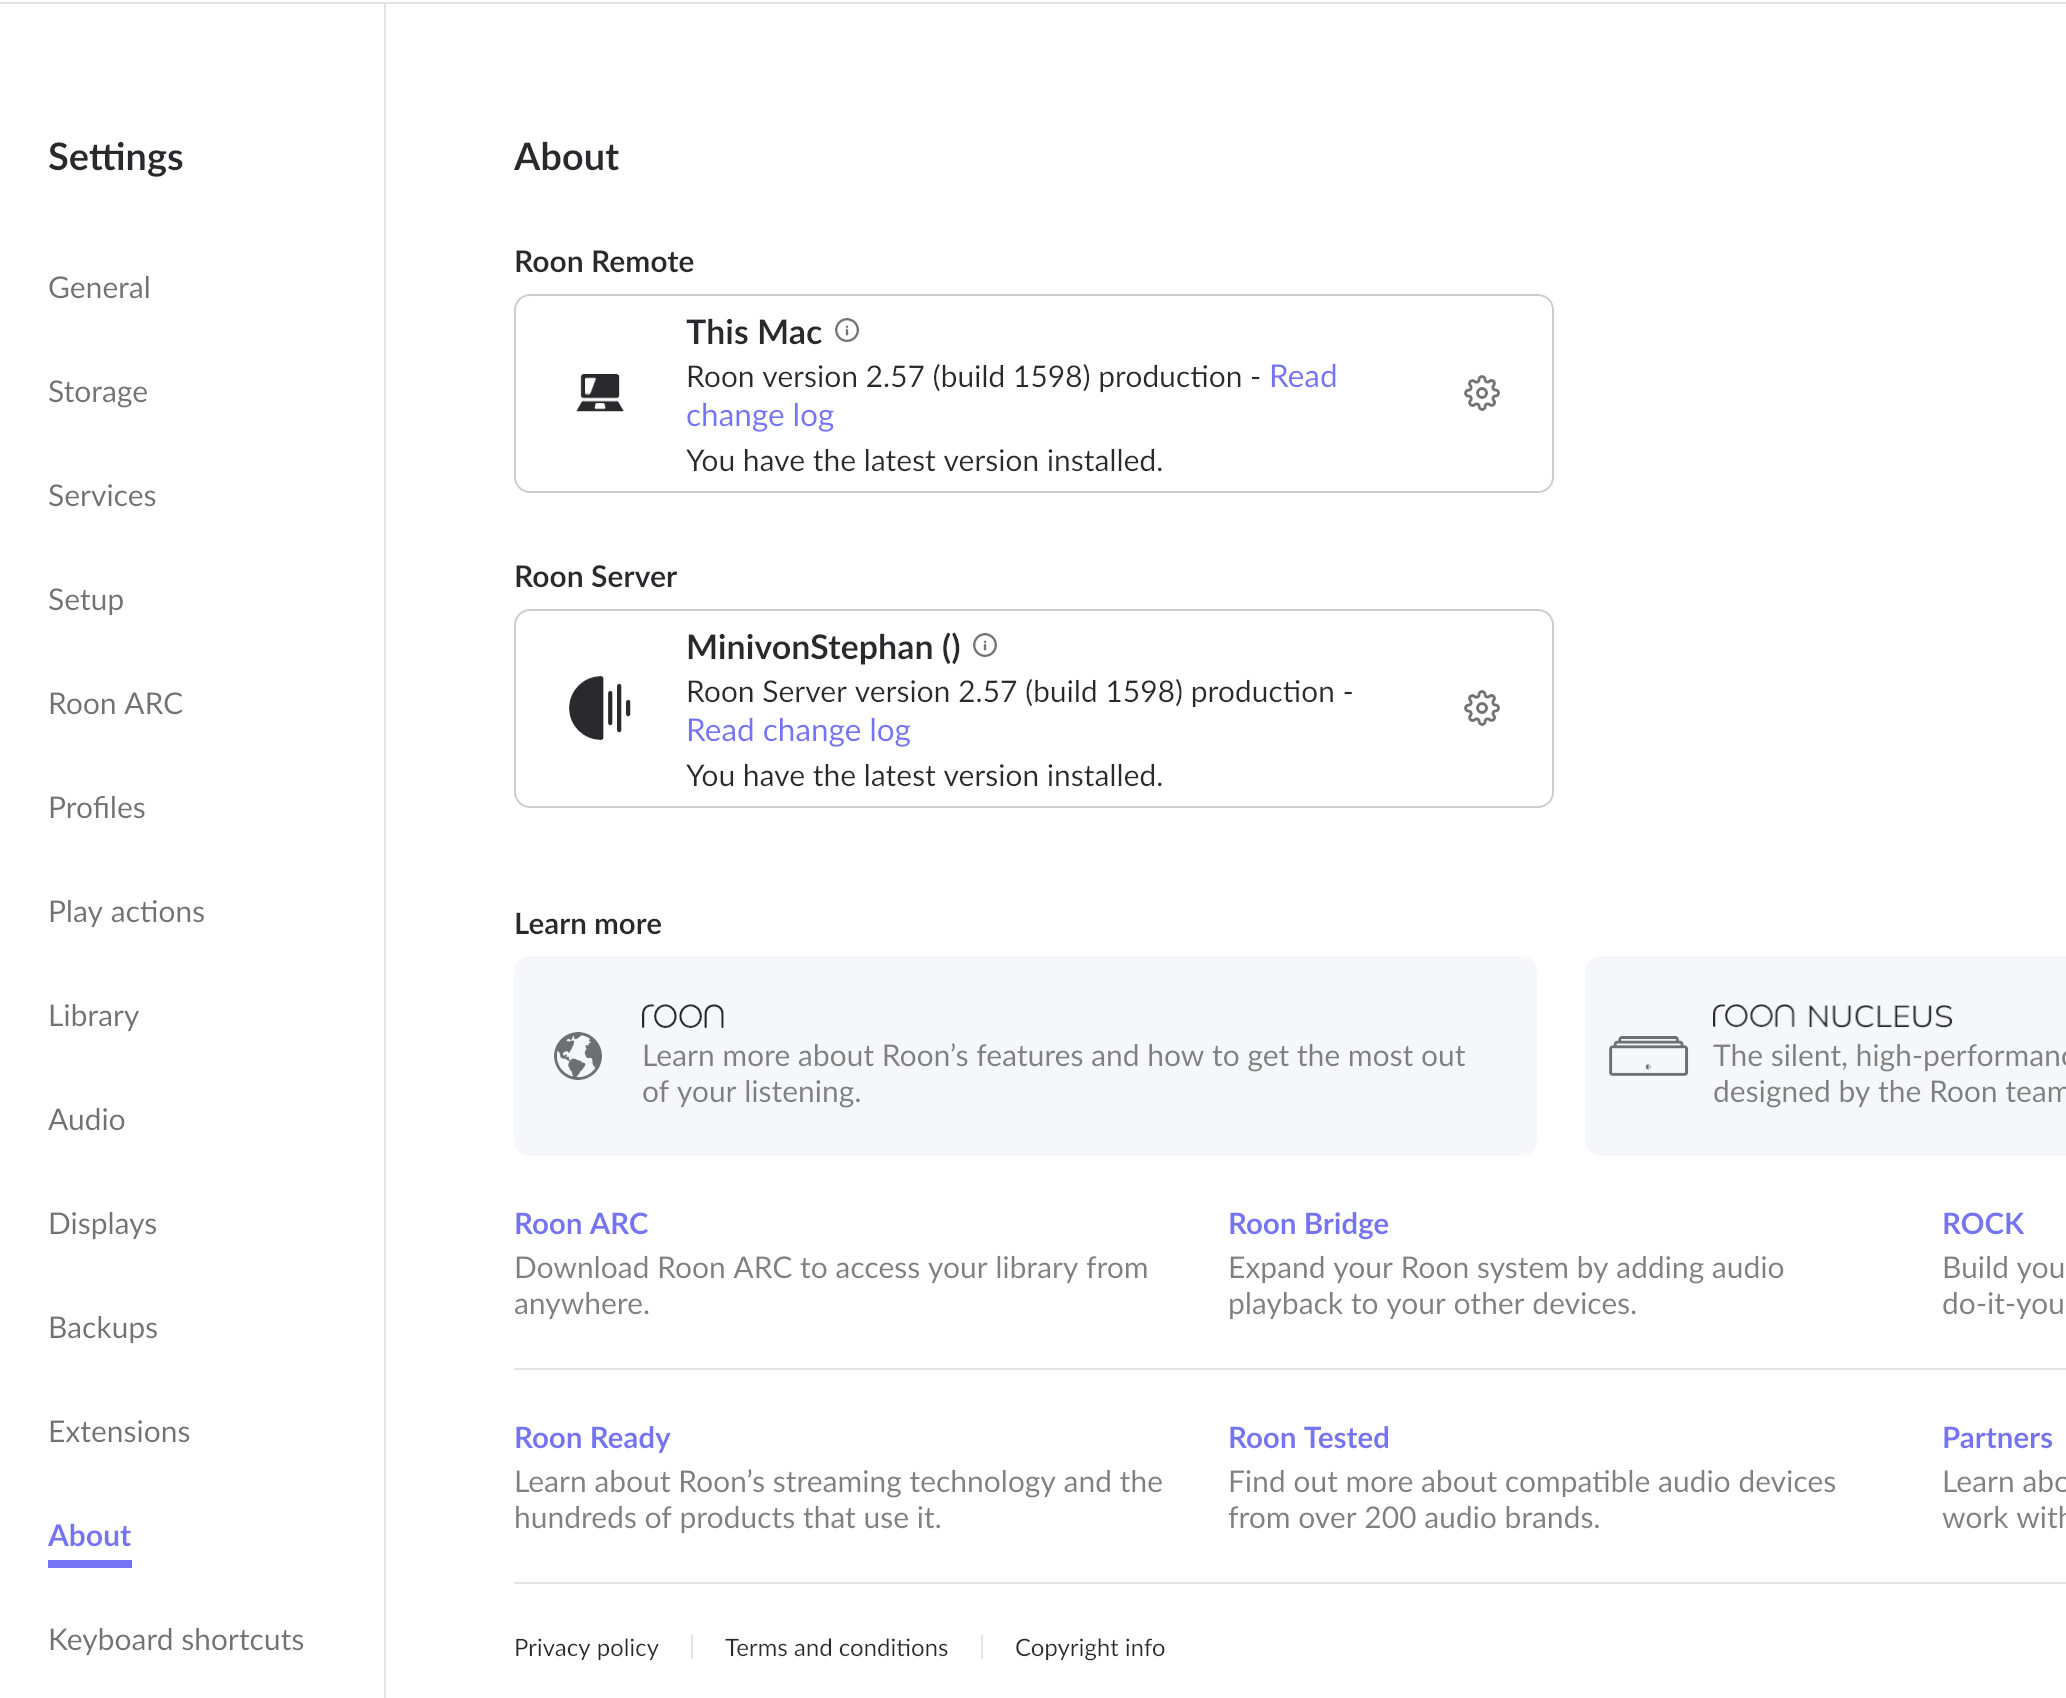Viewport: 2066px width, 1698px height.
Task: Click the Roon Server logo icon
Action: 600,708
